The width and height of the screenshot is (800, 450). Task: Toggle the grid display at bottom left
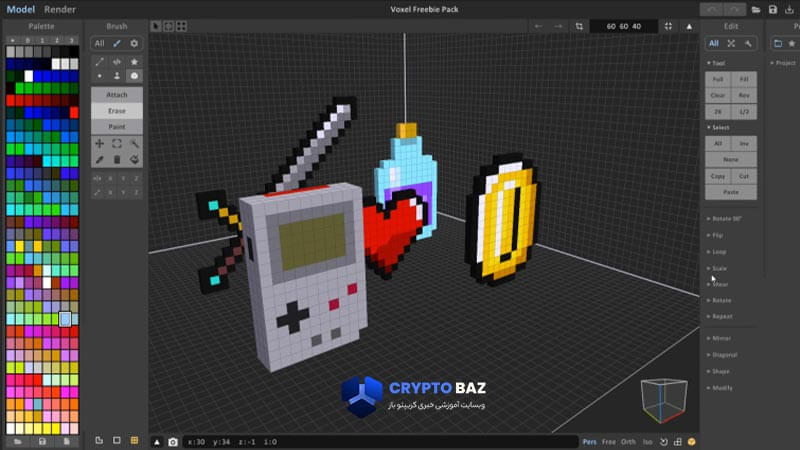tap(134, 440)
